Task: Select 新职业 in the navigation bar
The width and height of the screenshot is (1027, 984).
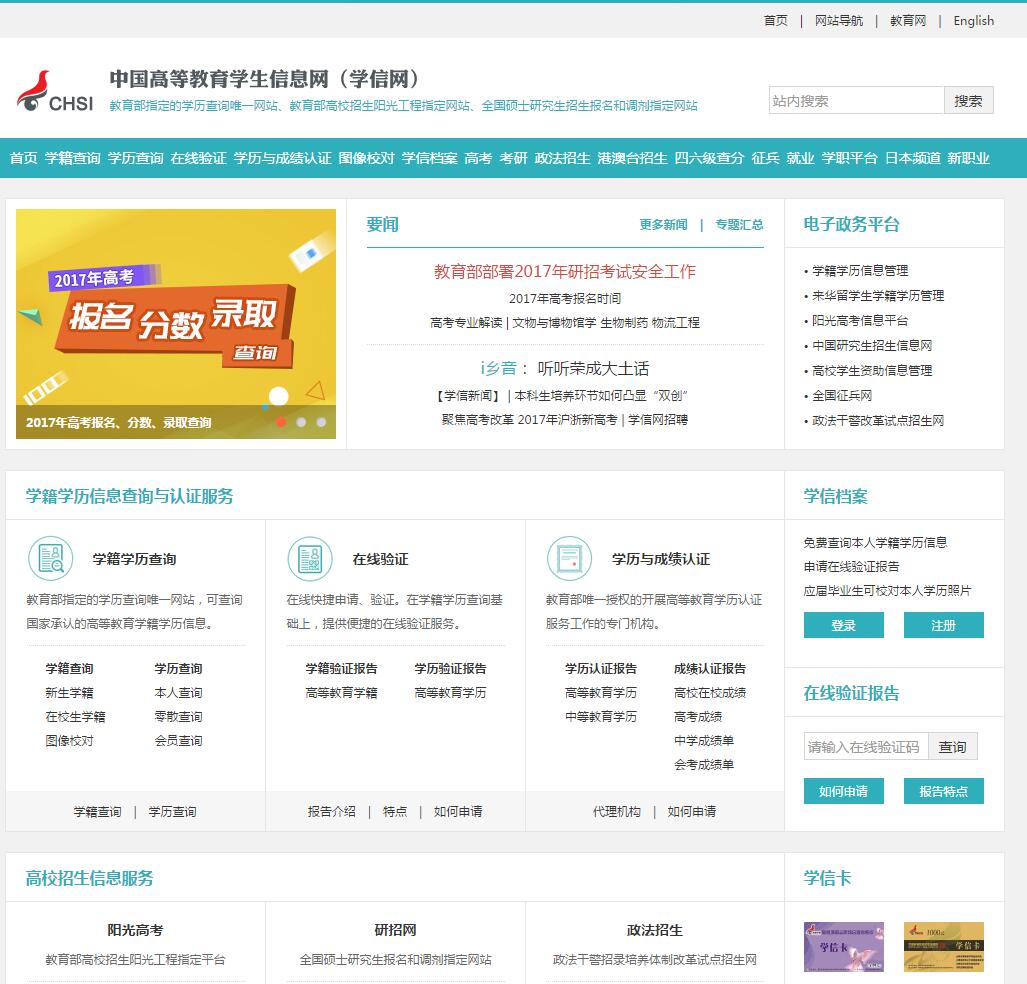Action: coord(968,158)
